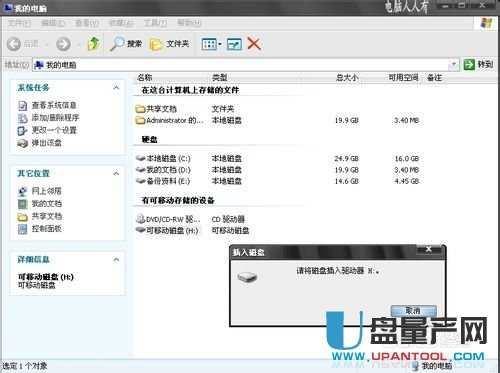Click the 4.45 GB free space value
This screenshot has height=373, width=500.
407,181
